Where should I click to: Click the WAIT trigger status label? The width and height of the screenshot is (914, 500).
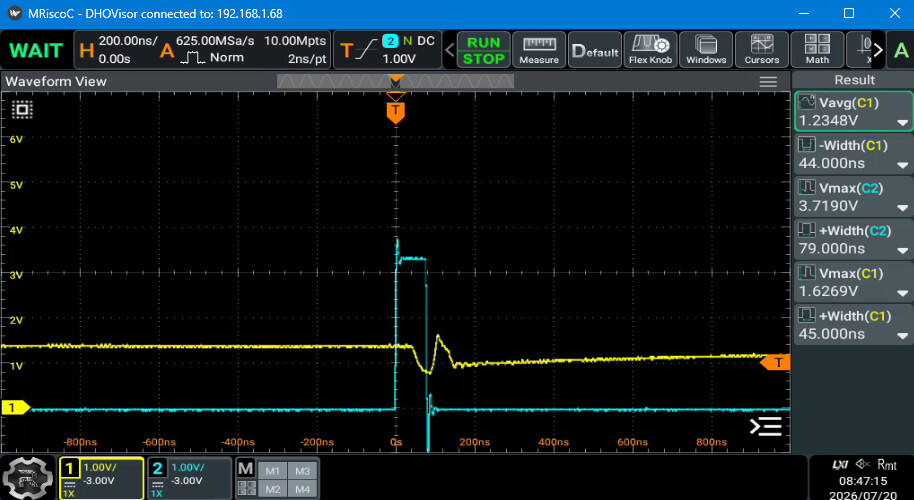point(36,50)
